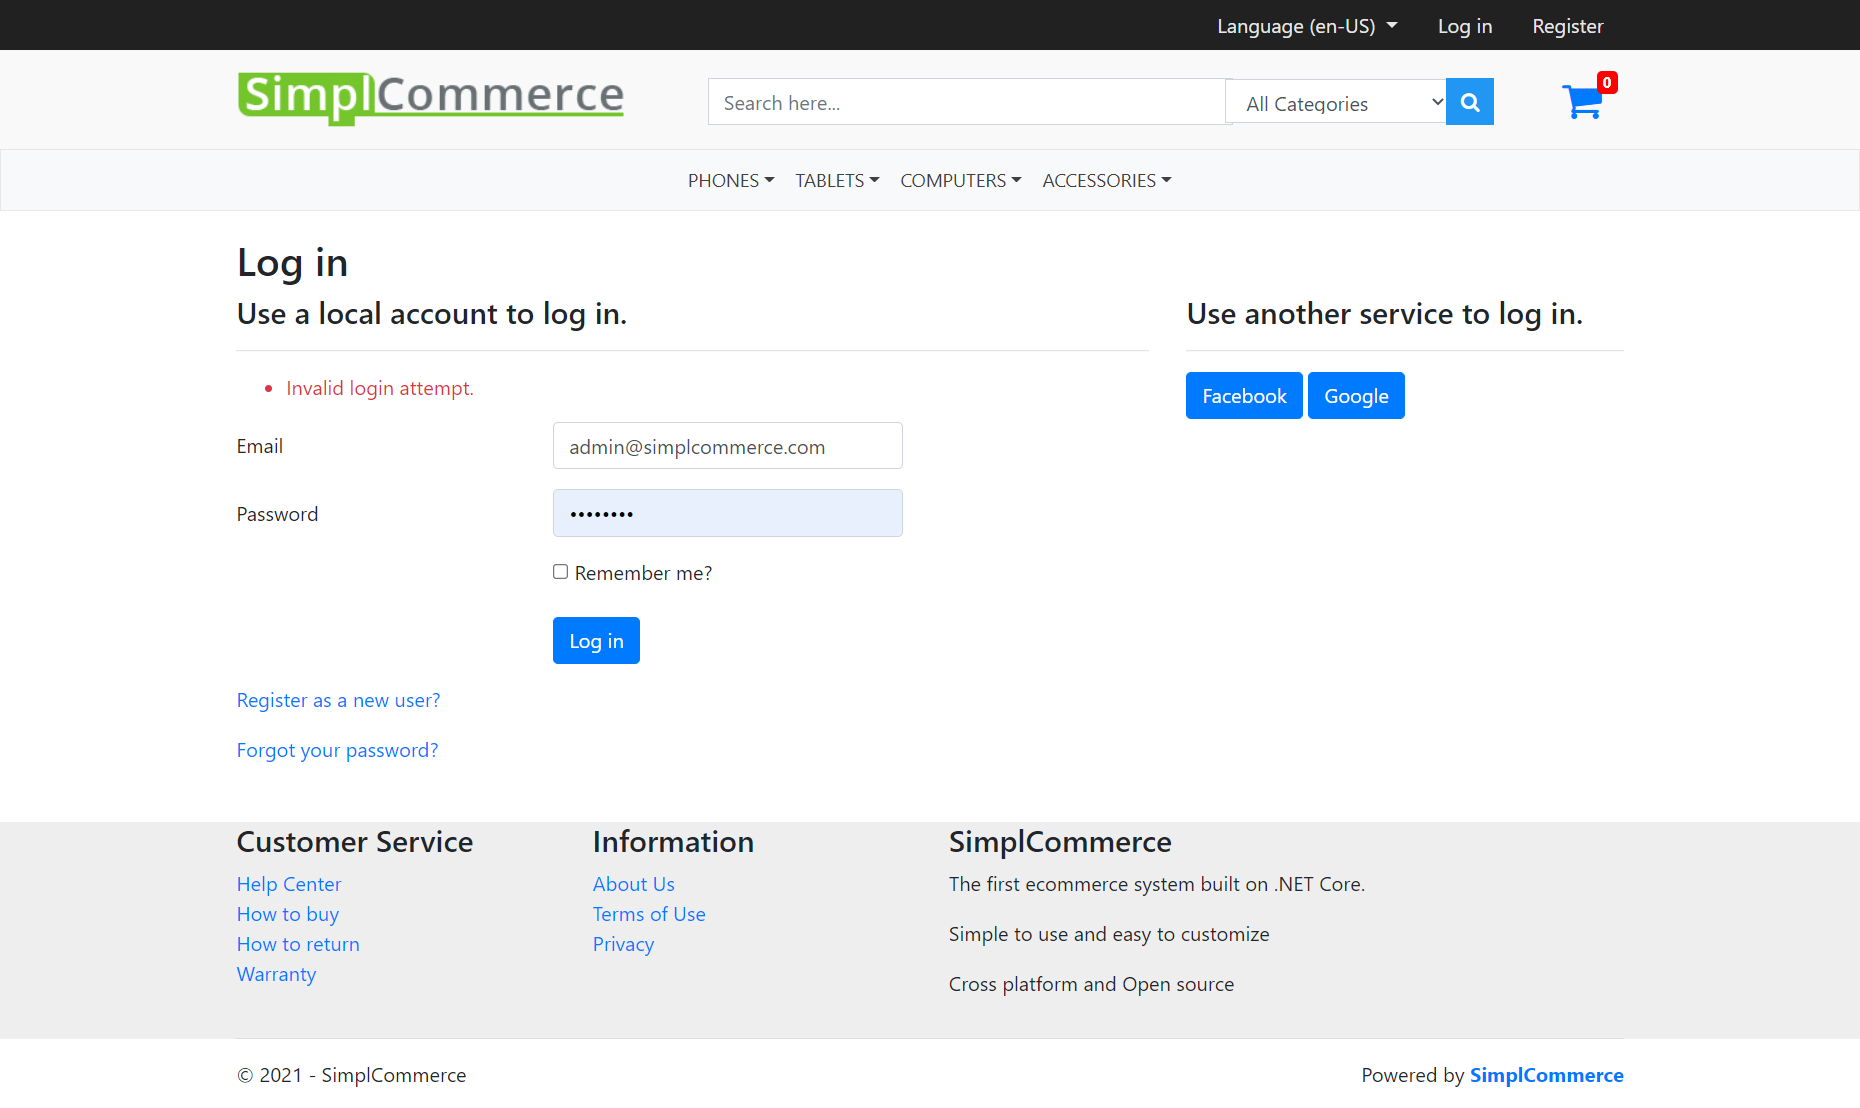The image size is (1860, 1108).
Task: Open About Us footer link
Action: pyautogui.click(x=634, y=885)
